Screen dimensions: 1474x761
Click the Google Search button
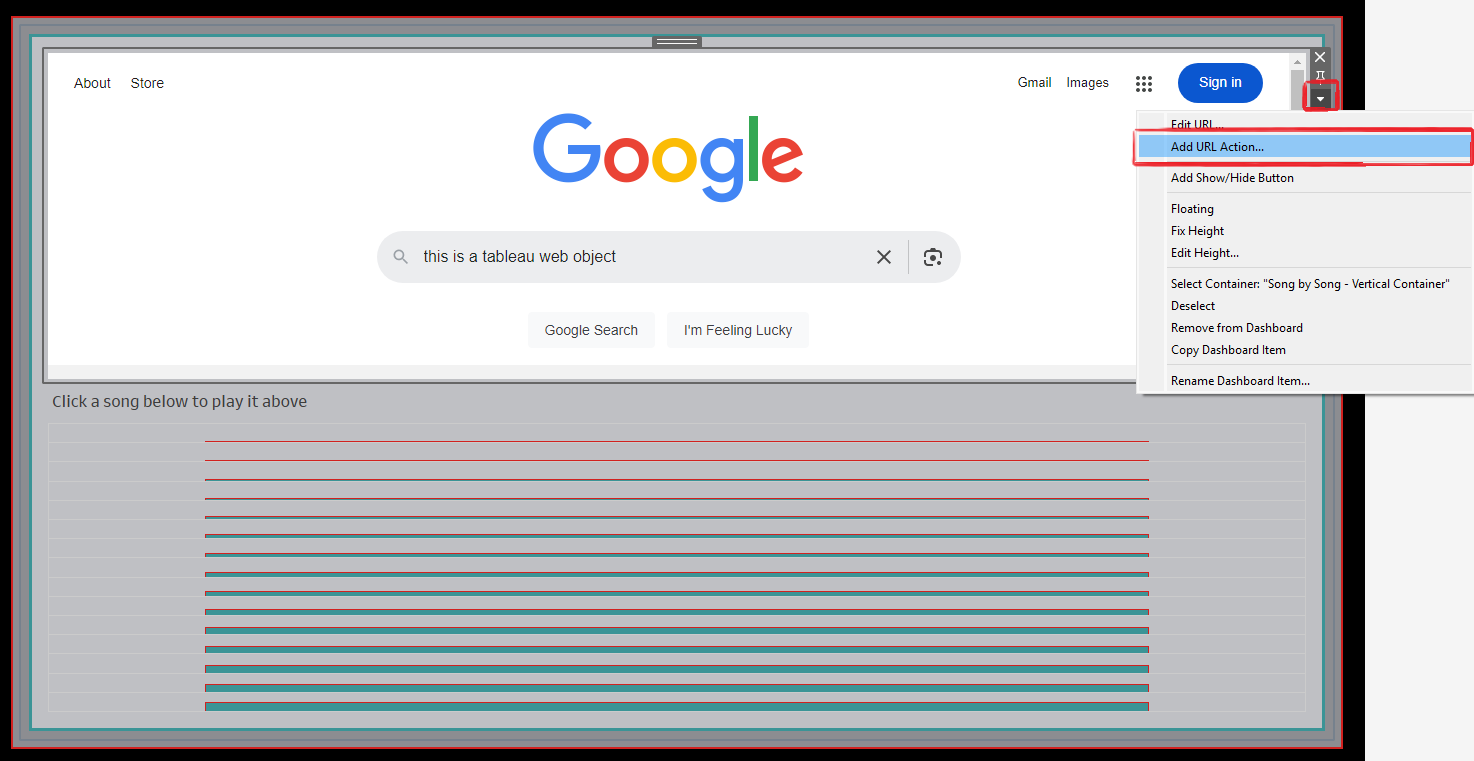coord(591,330)
